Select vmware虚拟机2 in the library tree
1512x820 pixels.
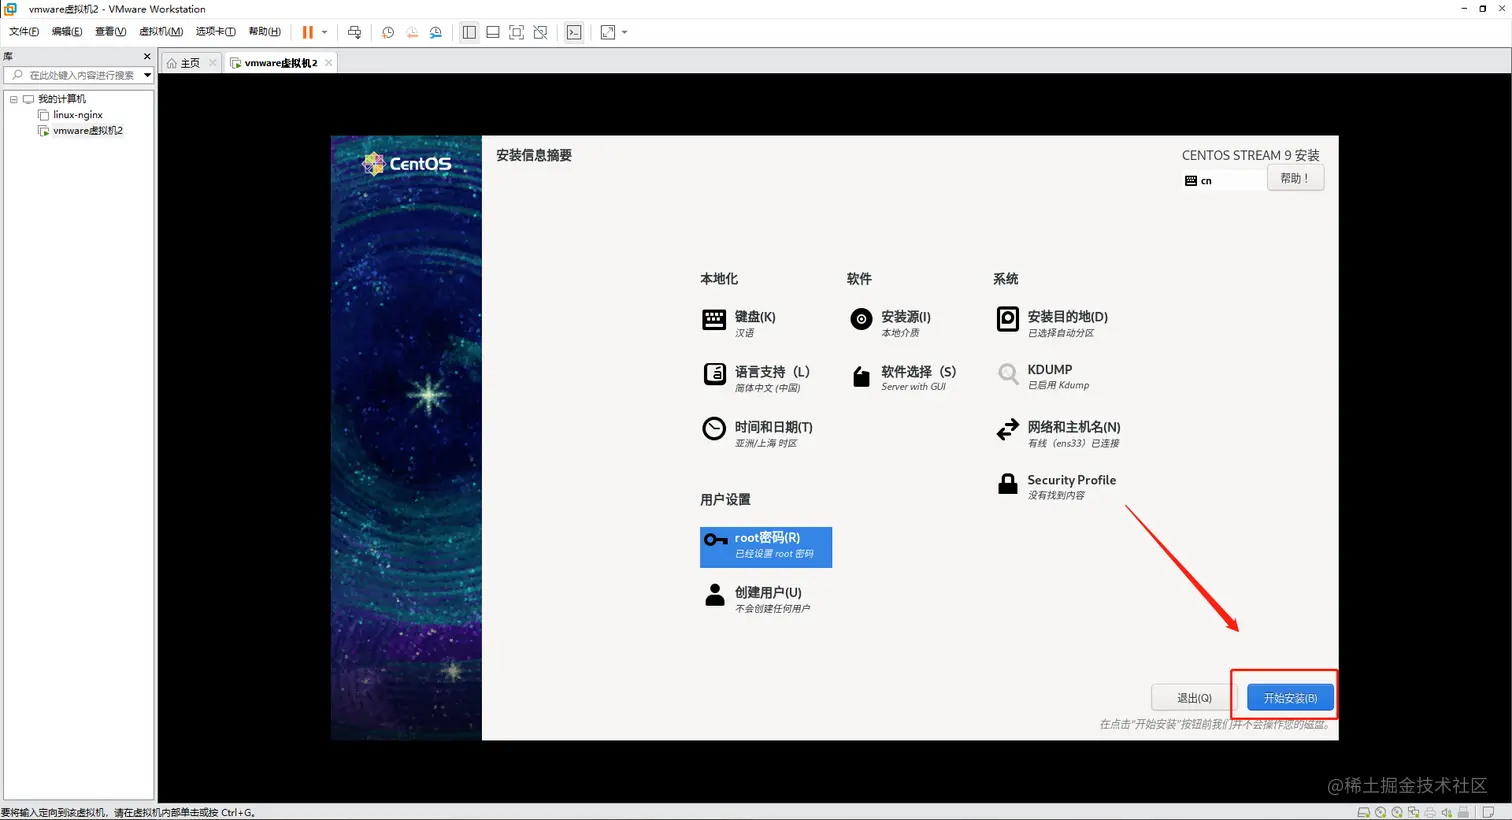point(88,131)
